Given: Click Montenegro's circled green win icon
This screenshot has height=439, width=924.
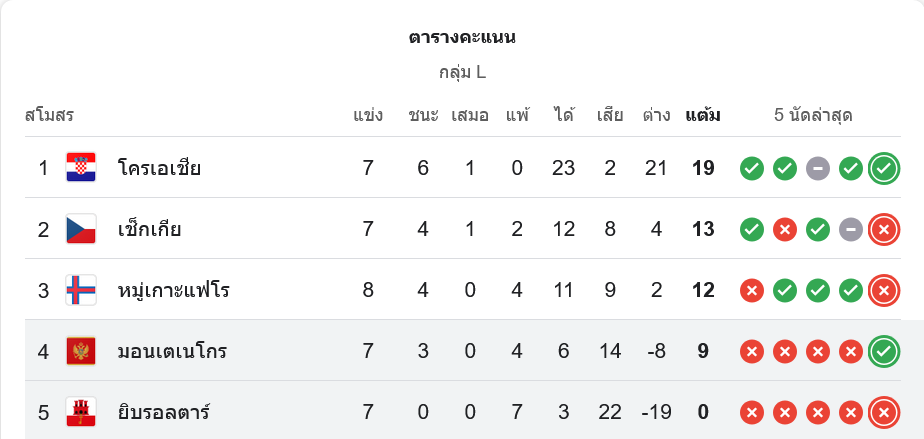Looking at the screenshot, I should (x=883, y=352).
